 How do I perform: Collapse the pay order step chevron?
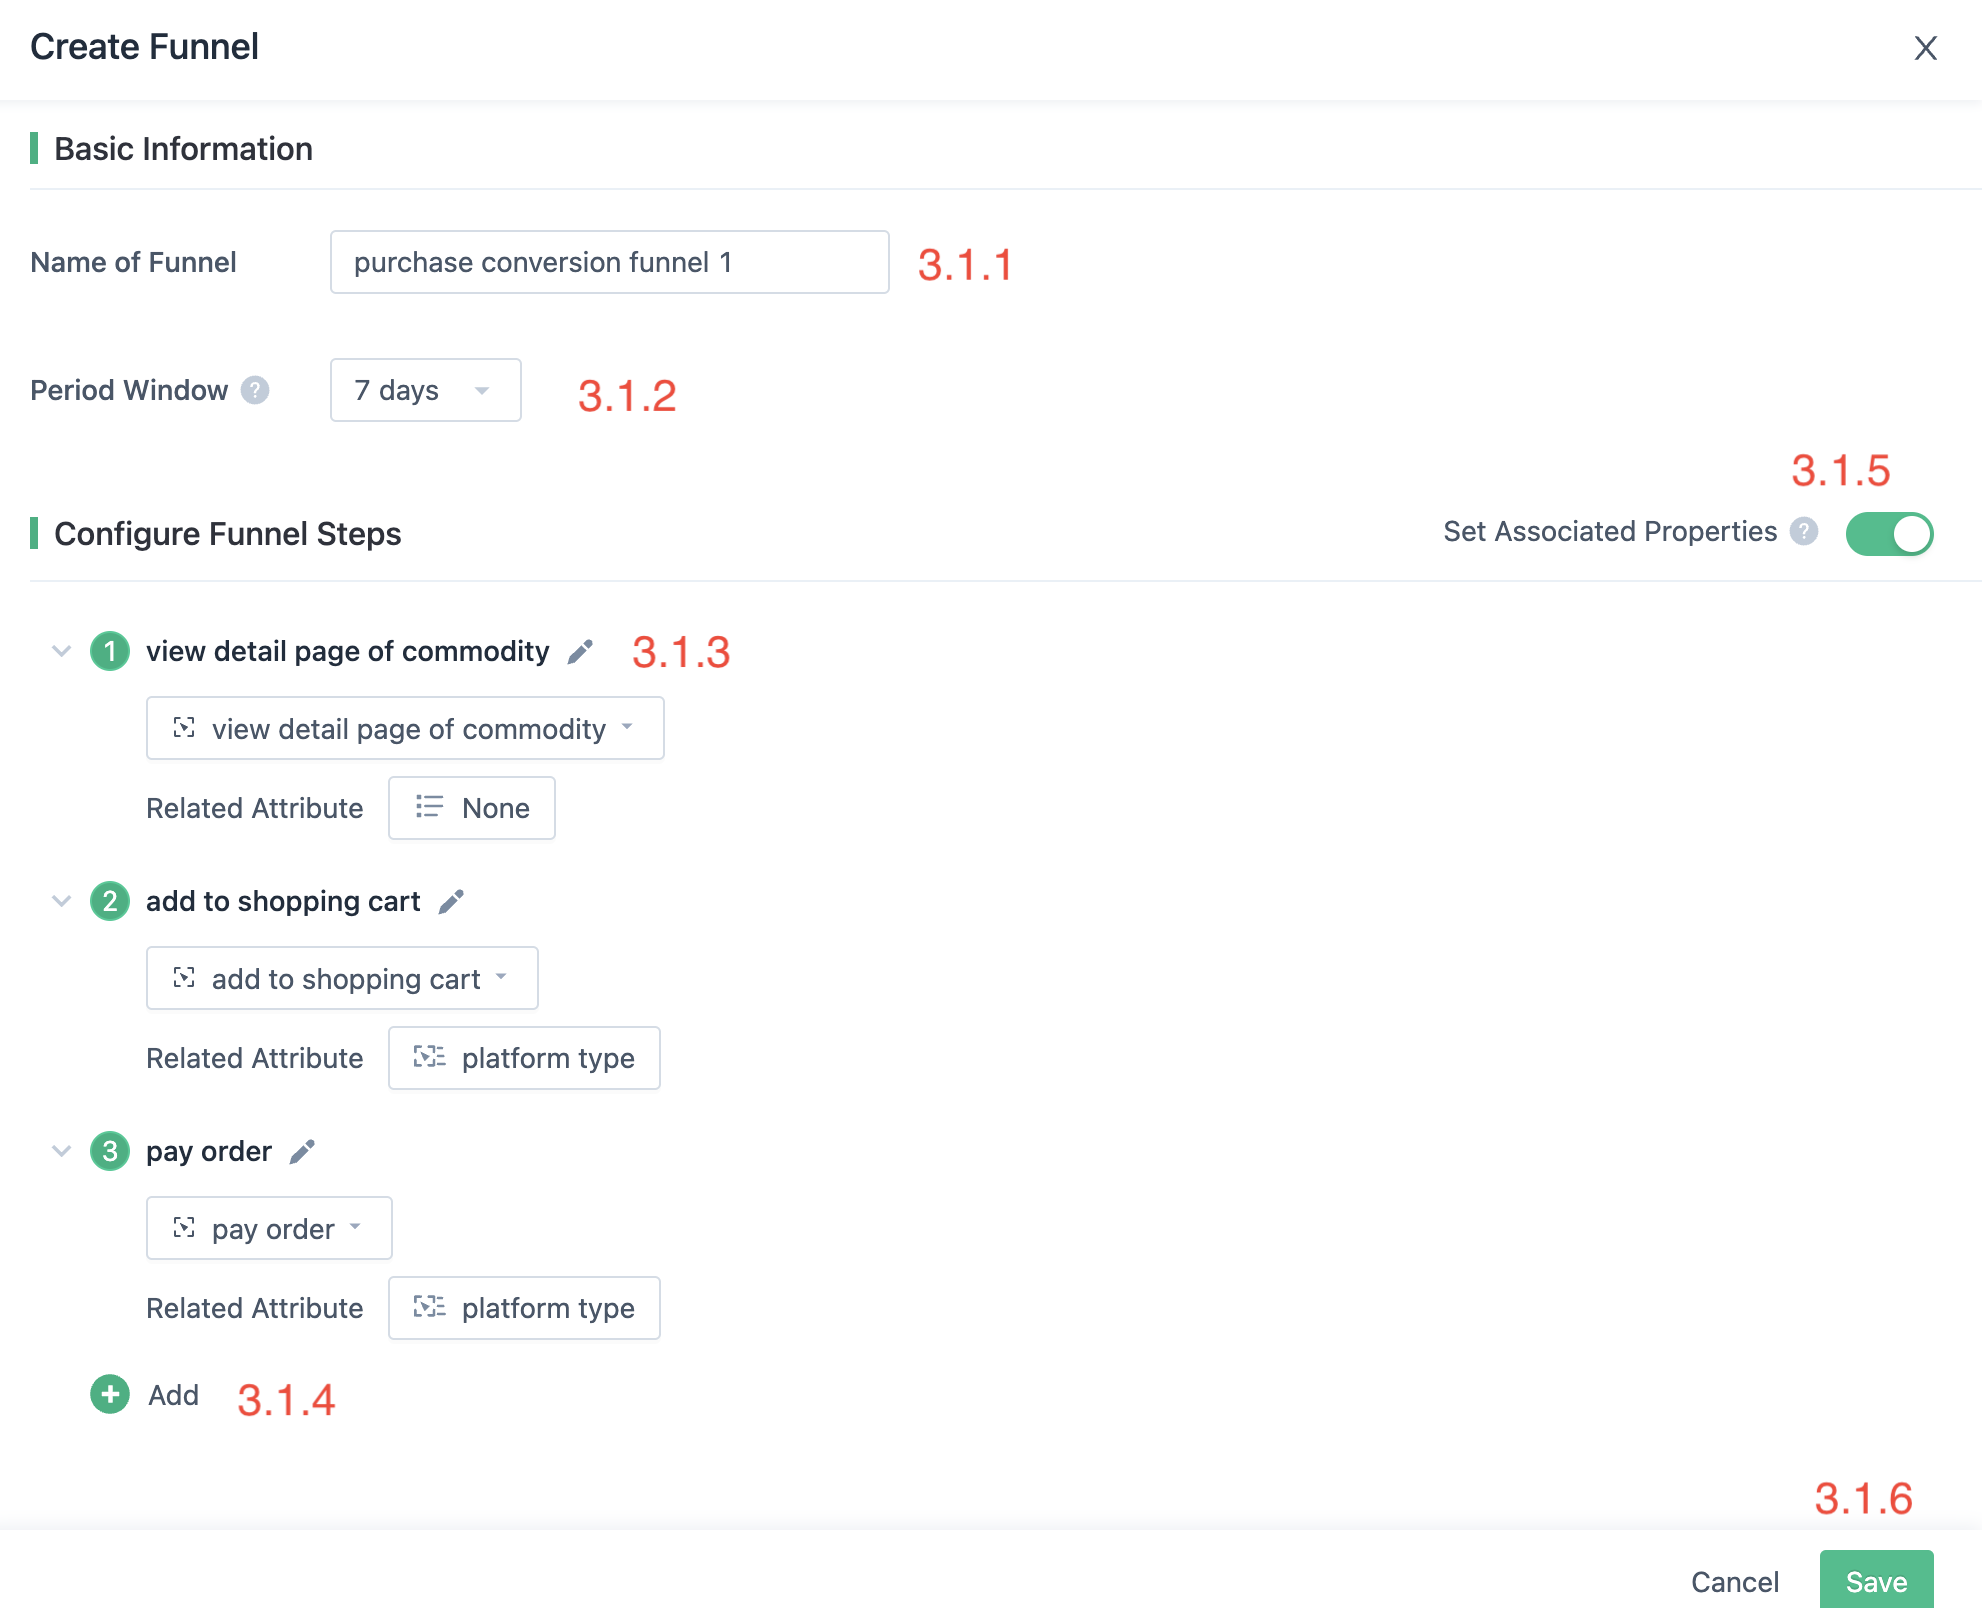(x=61, y=1151)
